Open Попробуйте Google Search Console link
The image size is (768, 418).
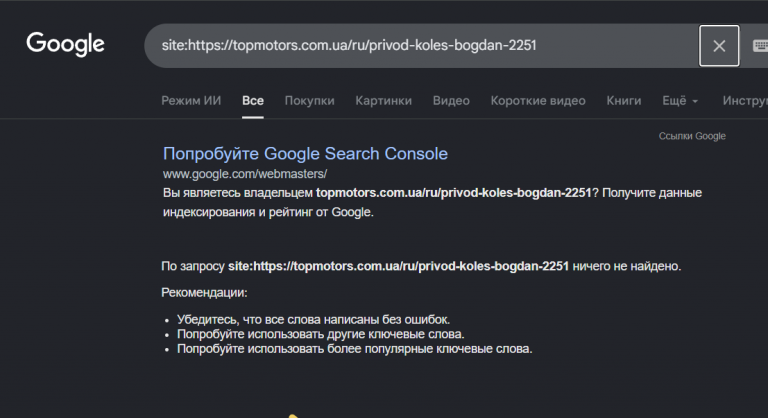coord(305,153)
